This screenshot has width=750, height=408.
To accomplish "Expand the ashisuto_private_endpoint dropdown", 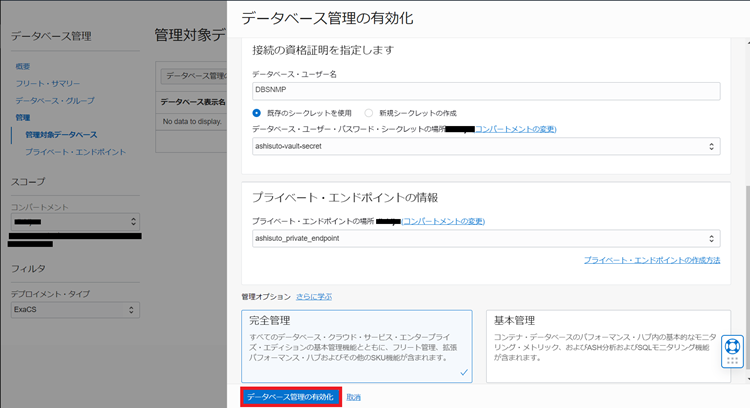I will pyautogui.click(x=485, y=238).
